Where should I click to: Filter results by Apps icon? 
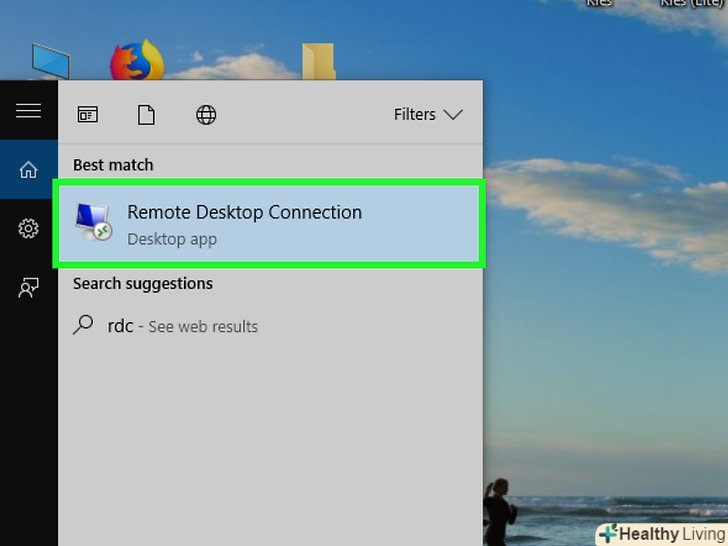click(88, 115)
